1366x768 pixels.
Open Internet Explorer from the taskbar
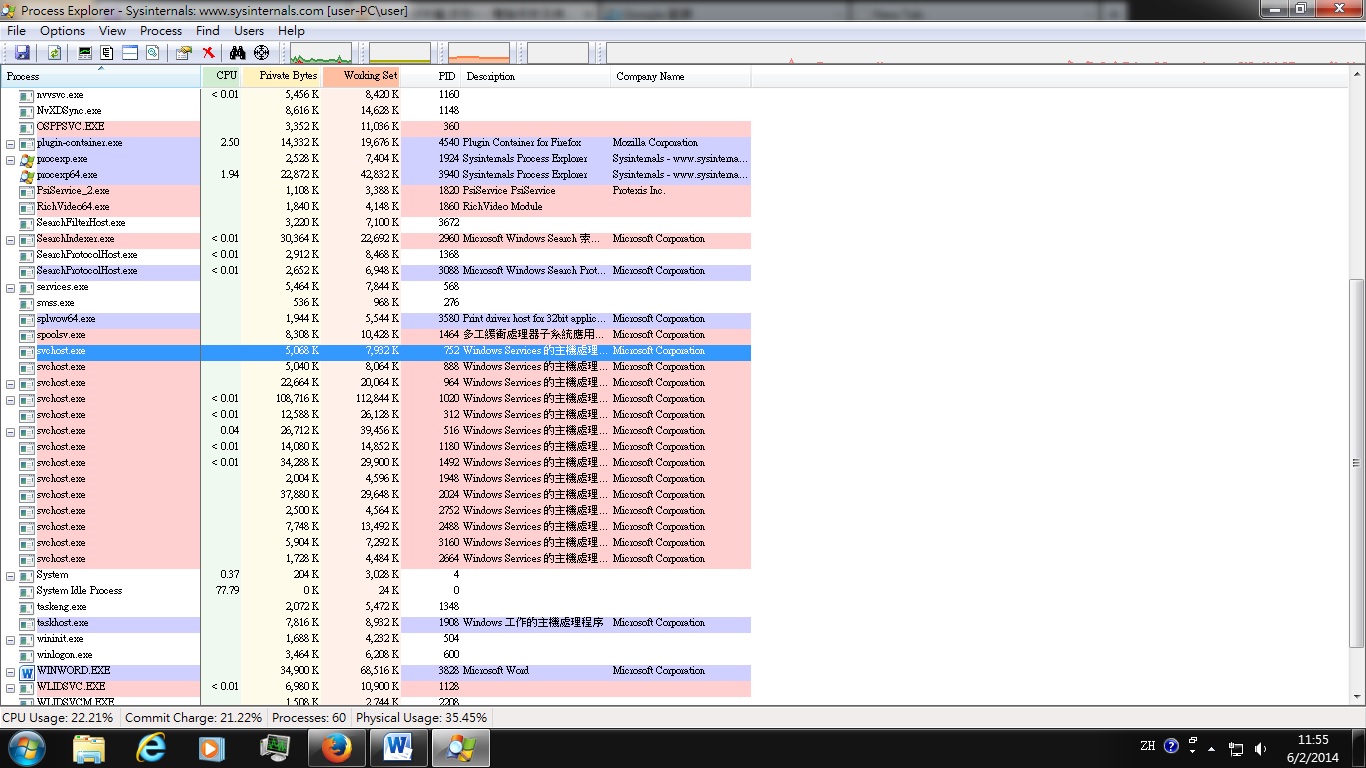point(151,747)
